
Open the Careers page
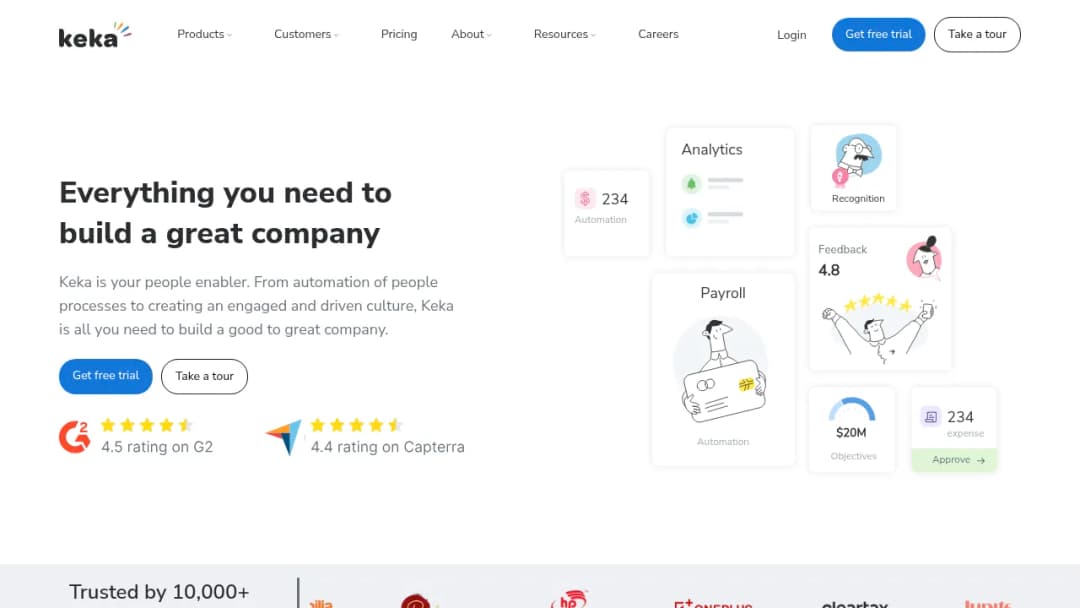(x=658, y=34)
